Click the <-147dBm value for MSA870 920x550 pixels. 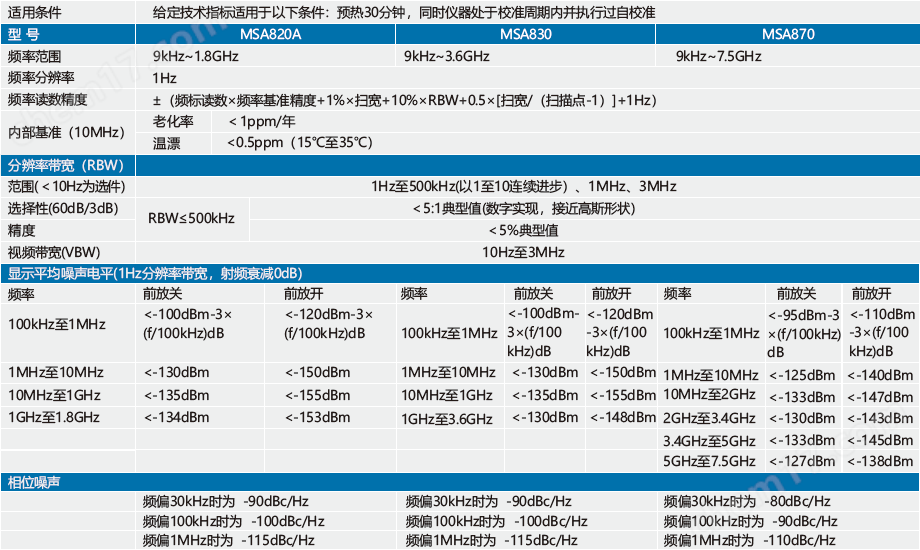[880, 397]
